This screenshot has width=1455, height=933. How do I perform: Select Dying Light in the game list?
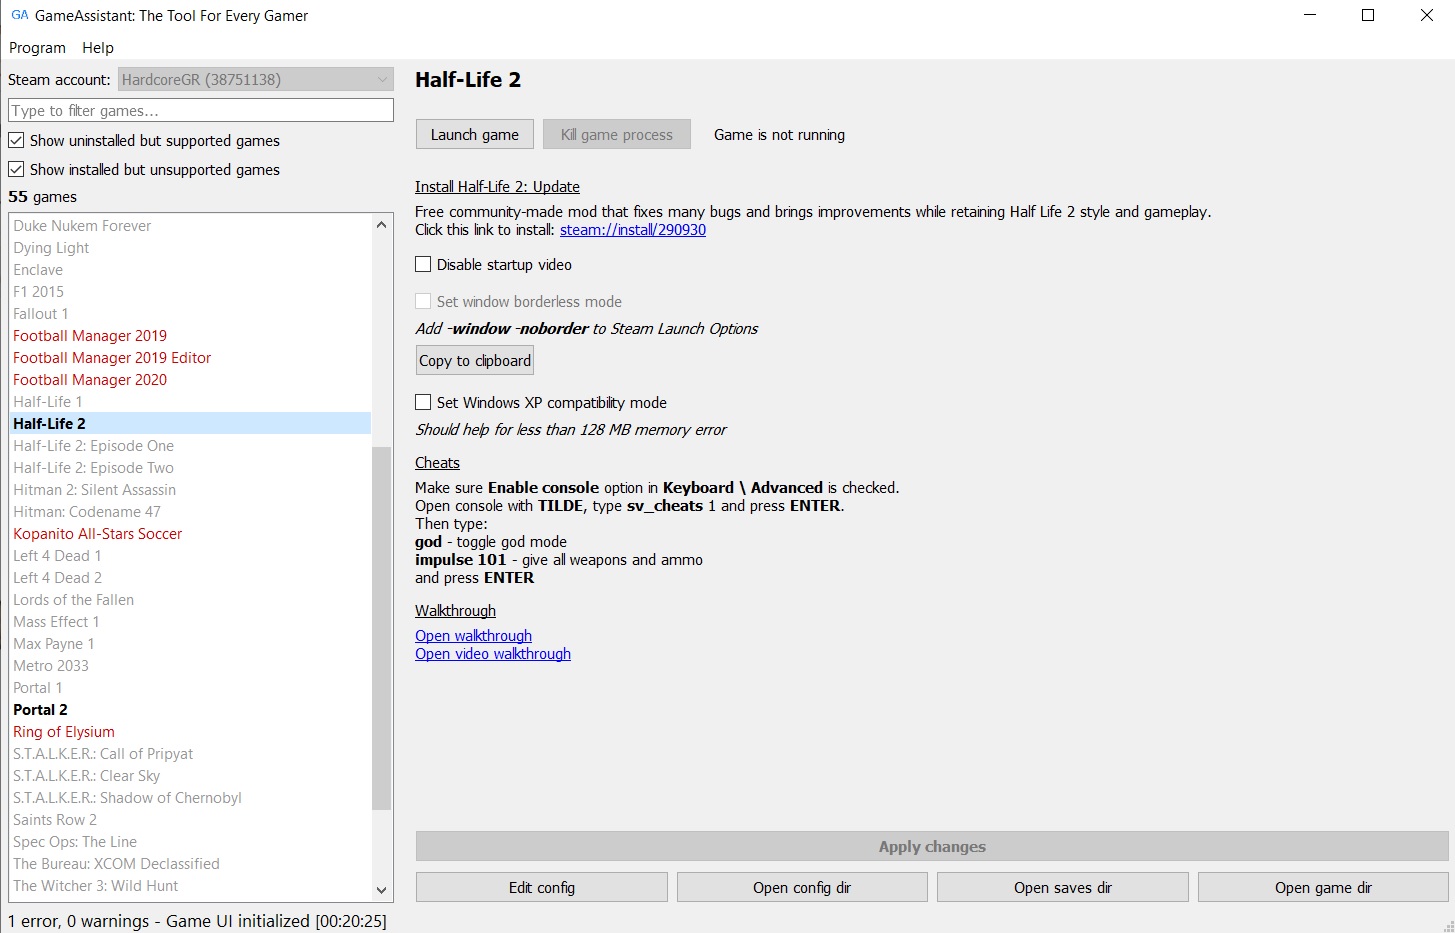click(x=190, y=248)
